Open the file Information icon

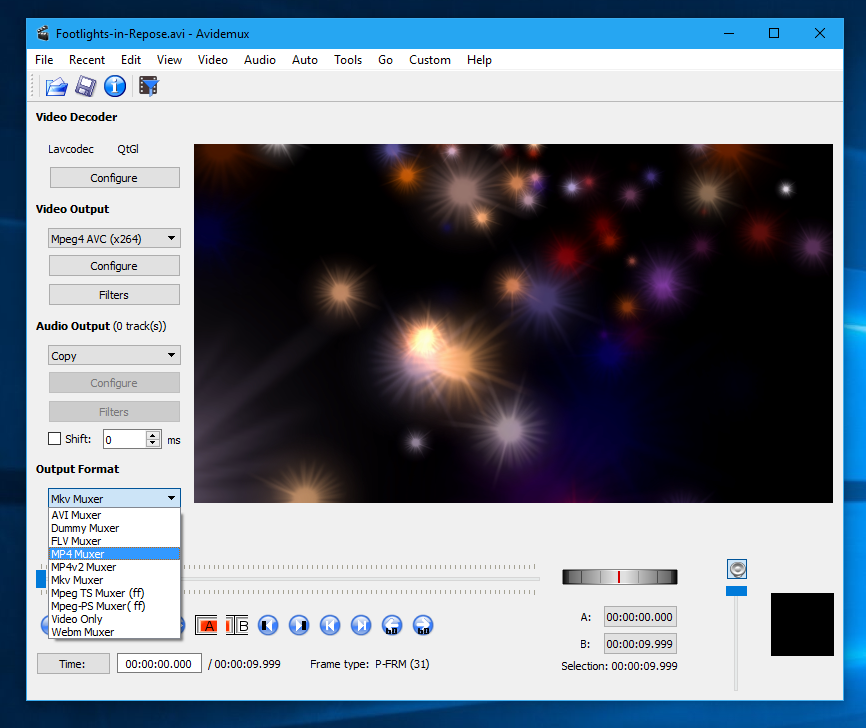[115, 87]
